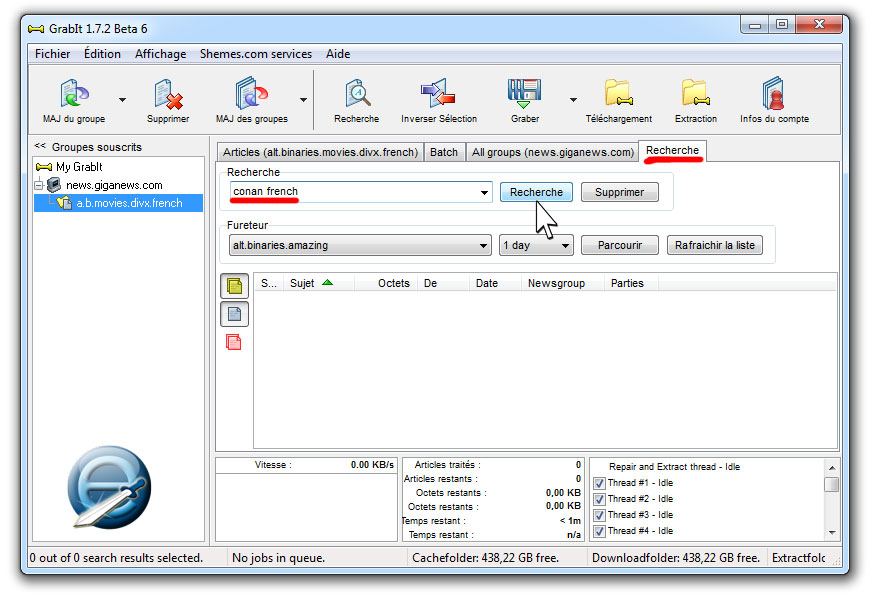Click the yellow stacked pages view icon
The width and height of the screenshot is (871, 593).
234,286
